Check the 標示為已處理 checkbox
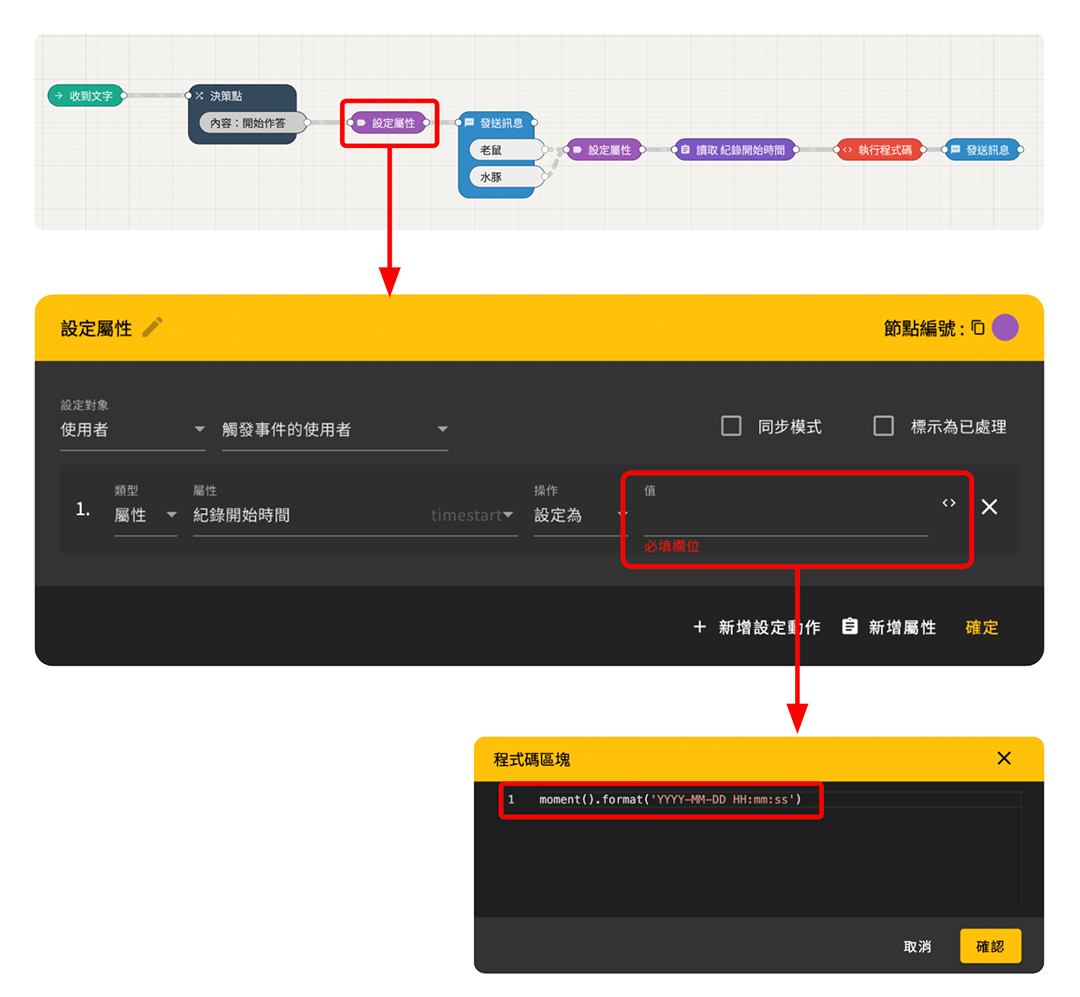The height and width of the screenshot is (997, 1080). pos(884,426)
